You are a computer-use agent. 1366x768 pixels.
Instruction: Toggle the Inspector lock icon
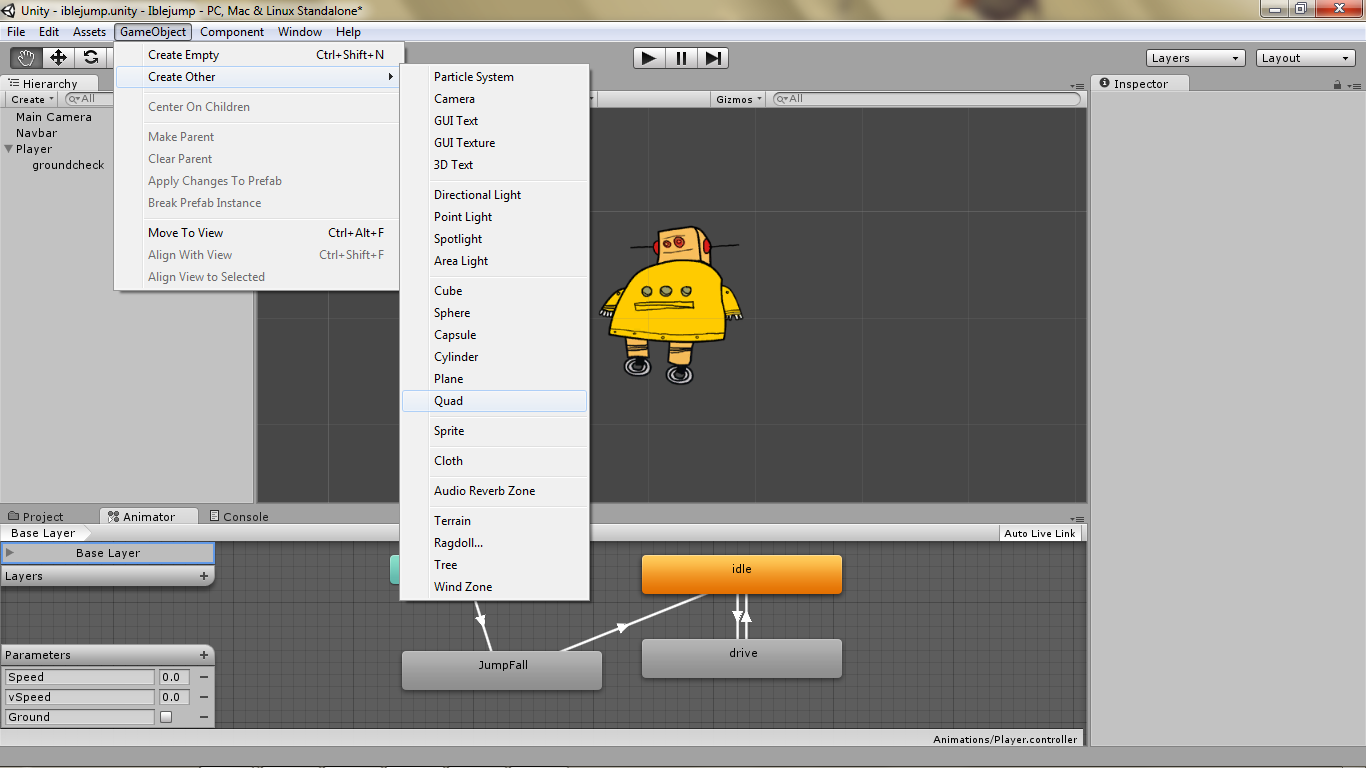[1337, 83]
